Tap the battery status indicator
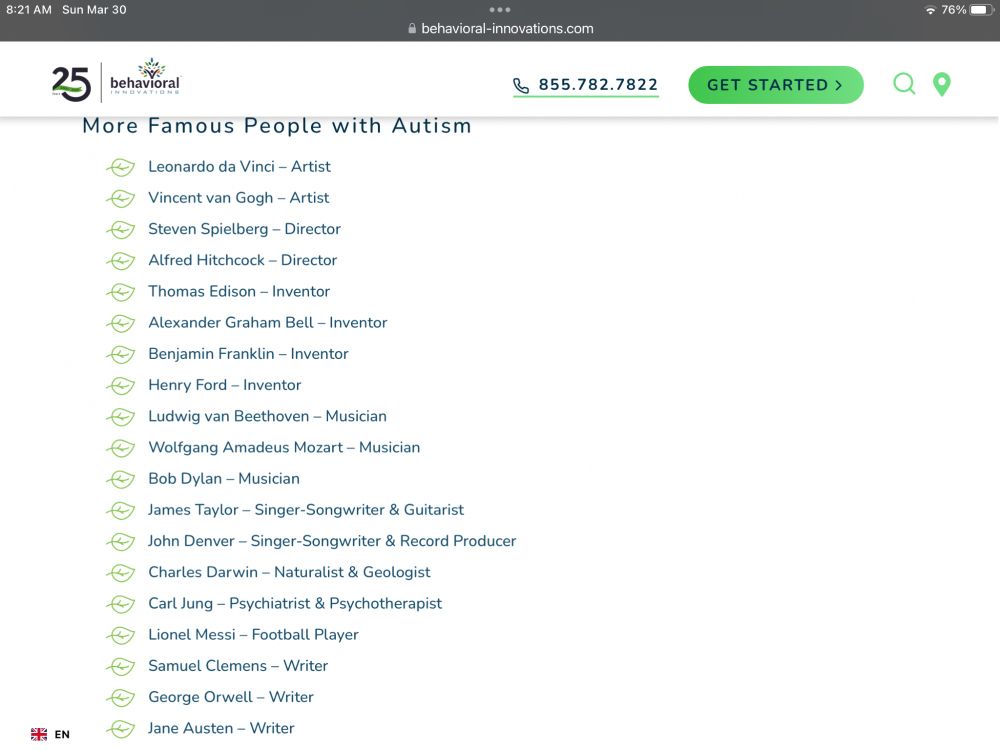Screen dimensions: 1000x750 979,10
